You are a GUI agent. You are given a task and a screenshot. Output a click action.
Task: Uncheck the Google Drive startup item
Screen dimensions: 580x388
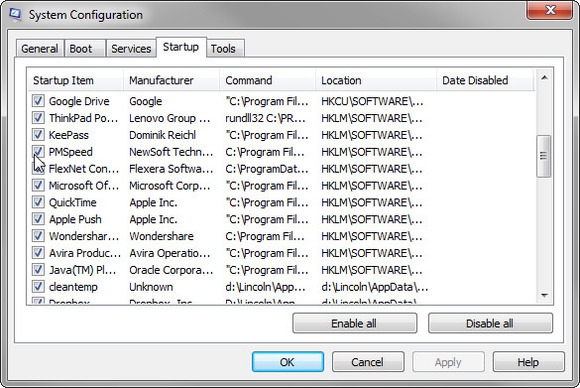tap(38, 101)
